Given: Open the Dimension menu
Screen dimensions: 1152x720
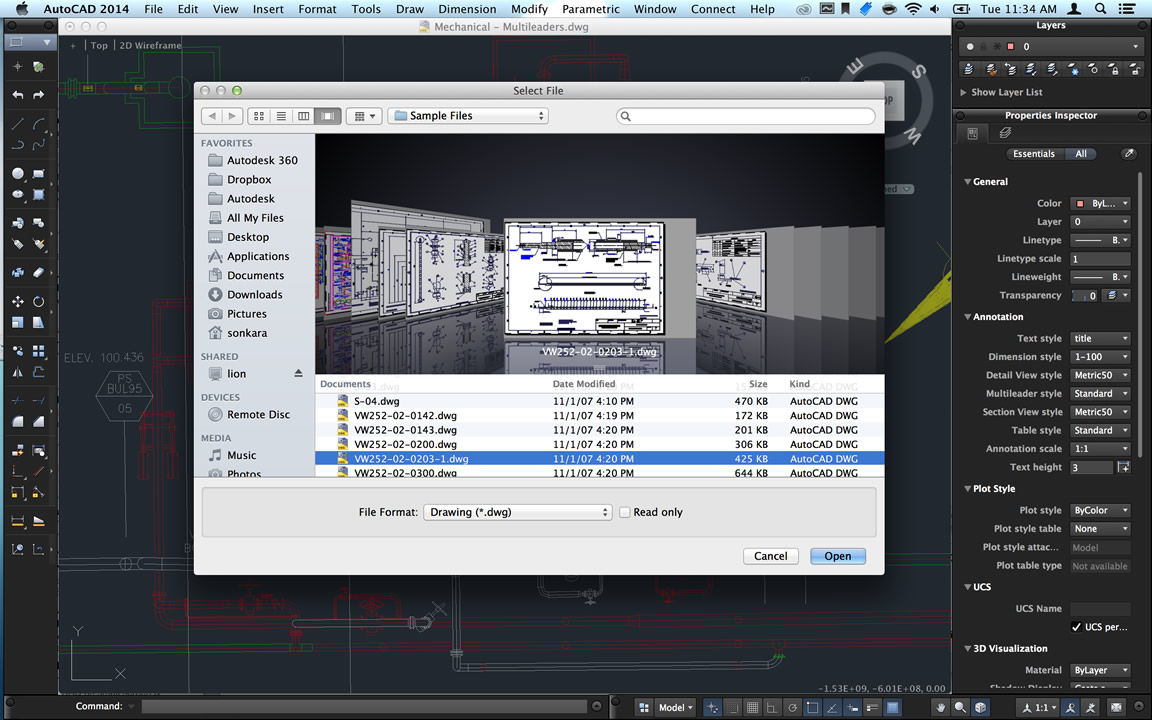Looking at the screenshot, I should click(467, 9).
